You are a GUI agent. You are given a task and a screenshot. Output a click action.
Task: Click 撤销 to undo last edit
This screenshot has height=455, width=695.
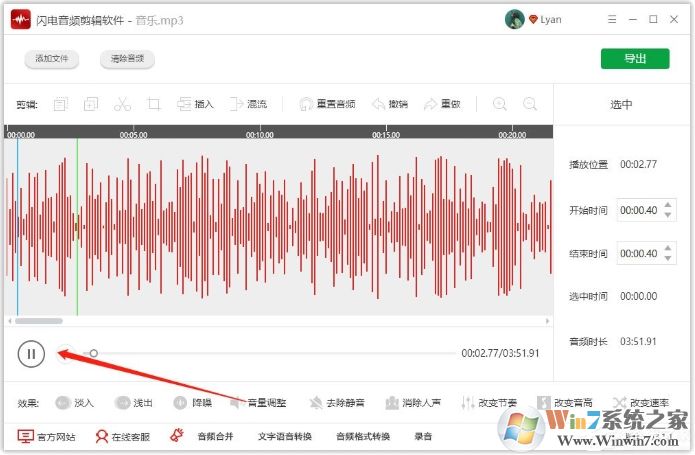point(390,105)
